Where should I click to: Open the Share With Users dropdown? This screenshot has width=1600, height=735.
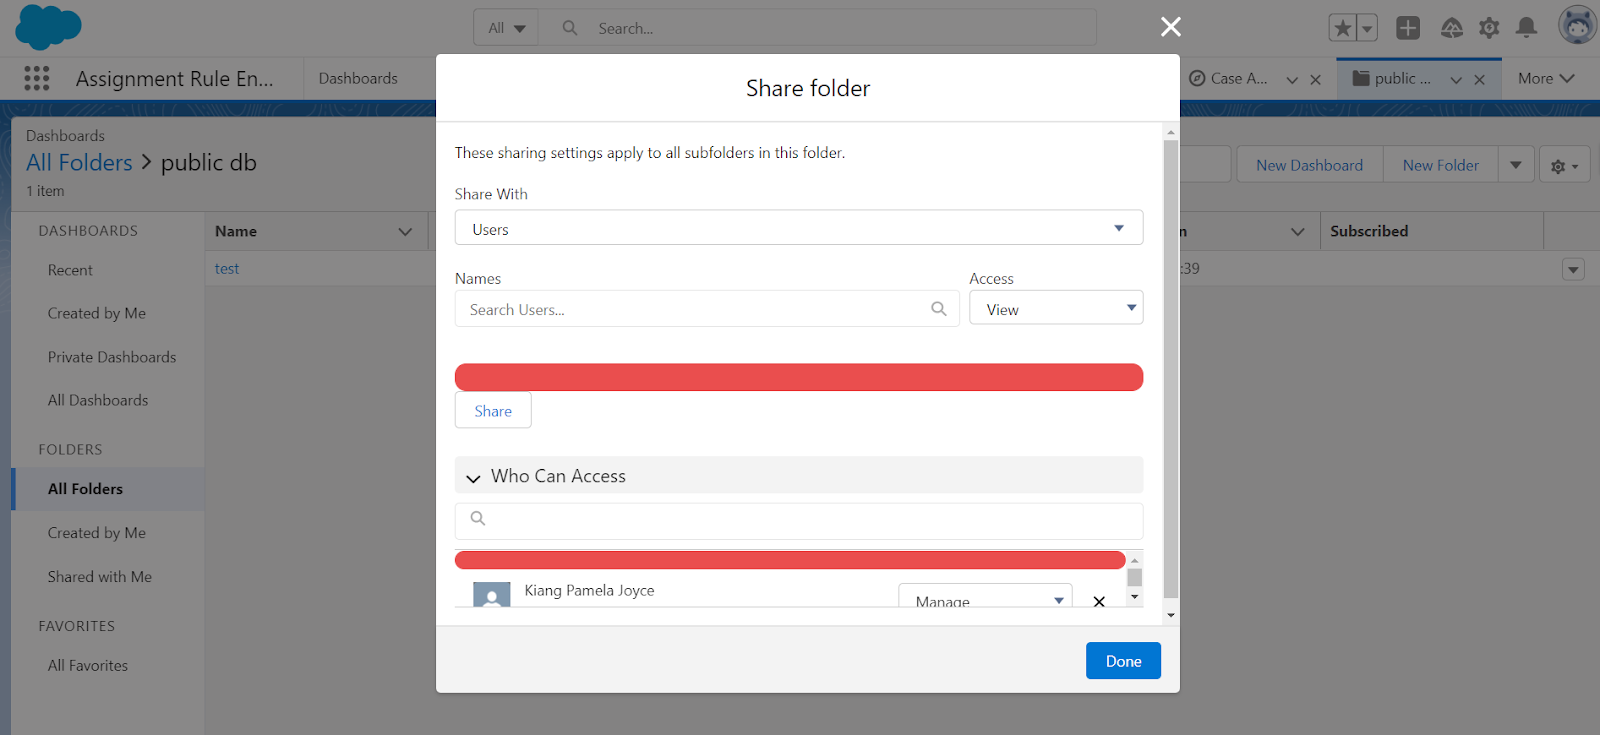tap(798, 228)
